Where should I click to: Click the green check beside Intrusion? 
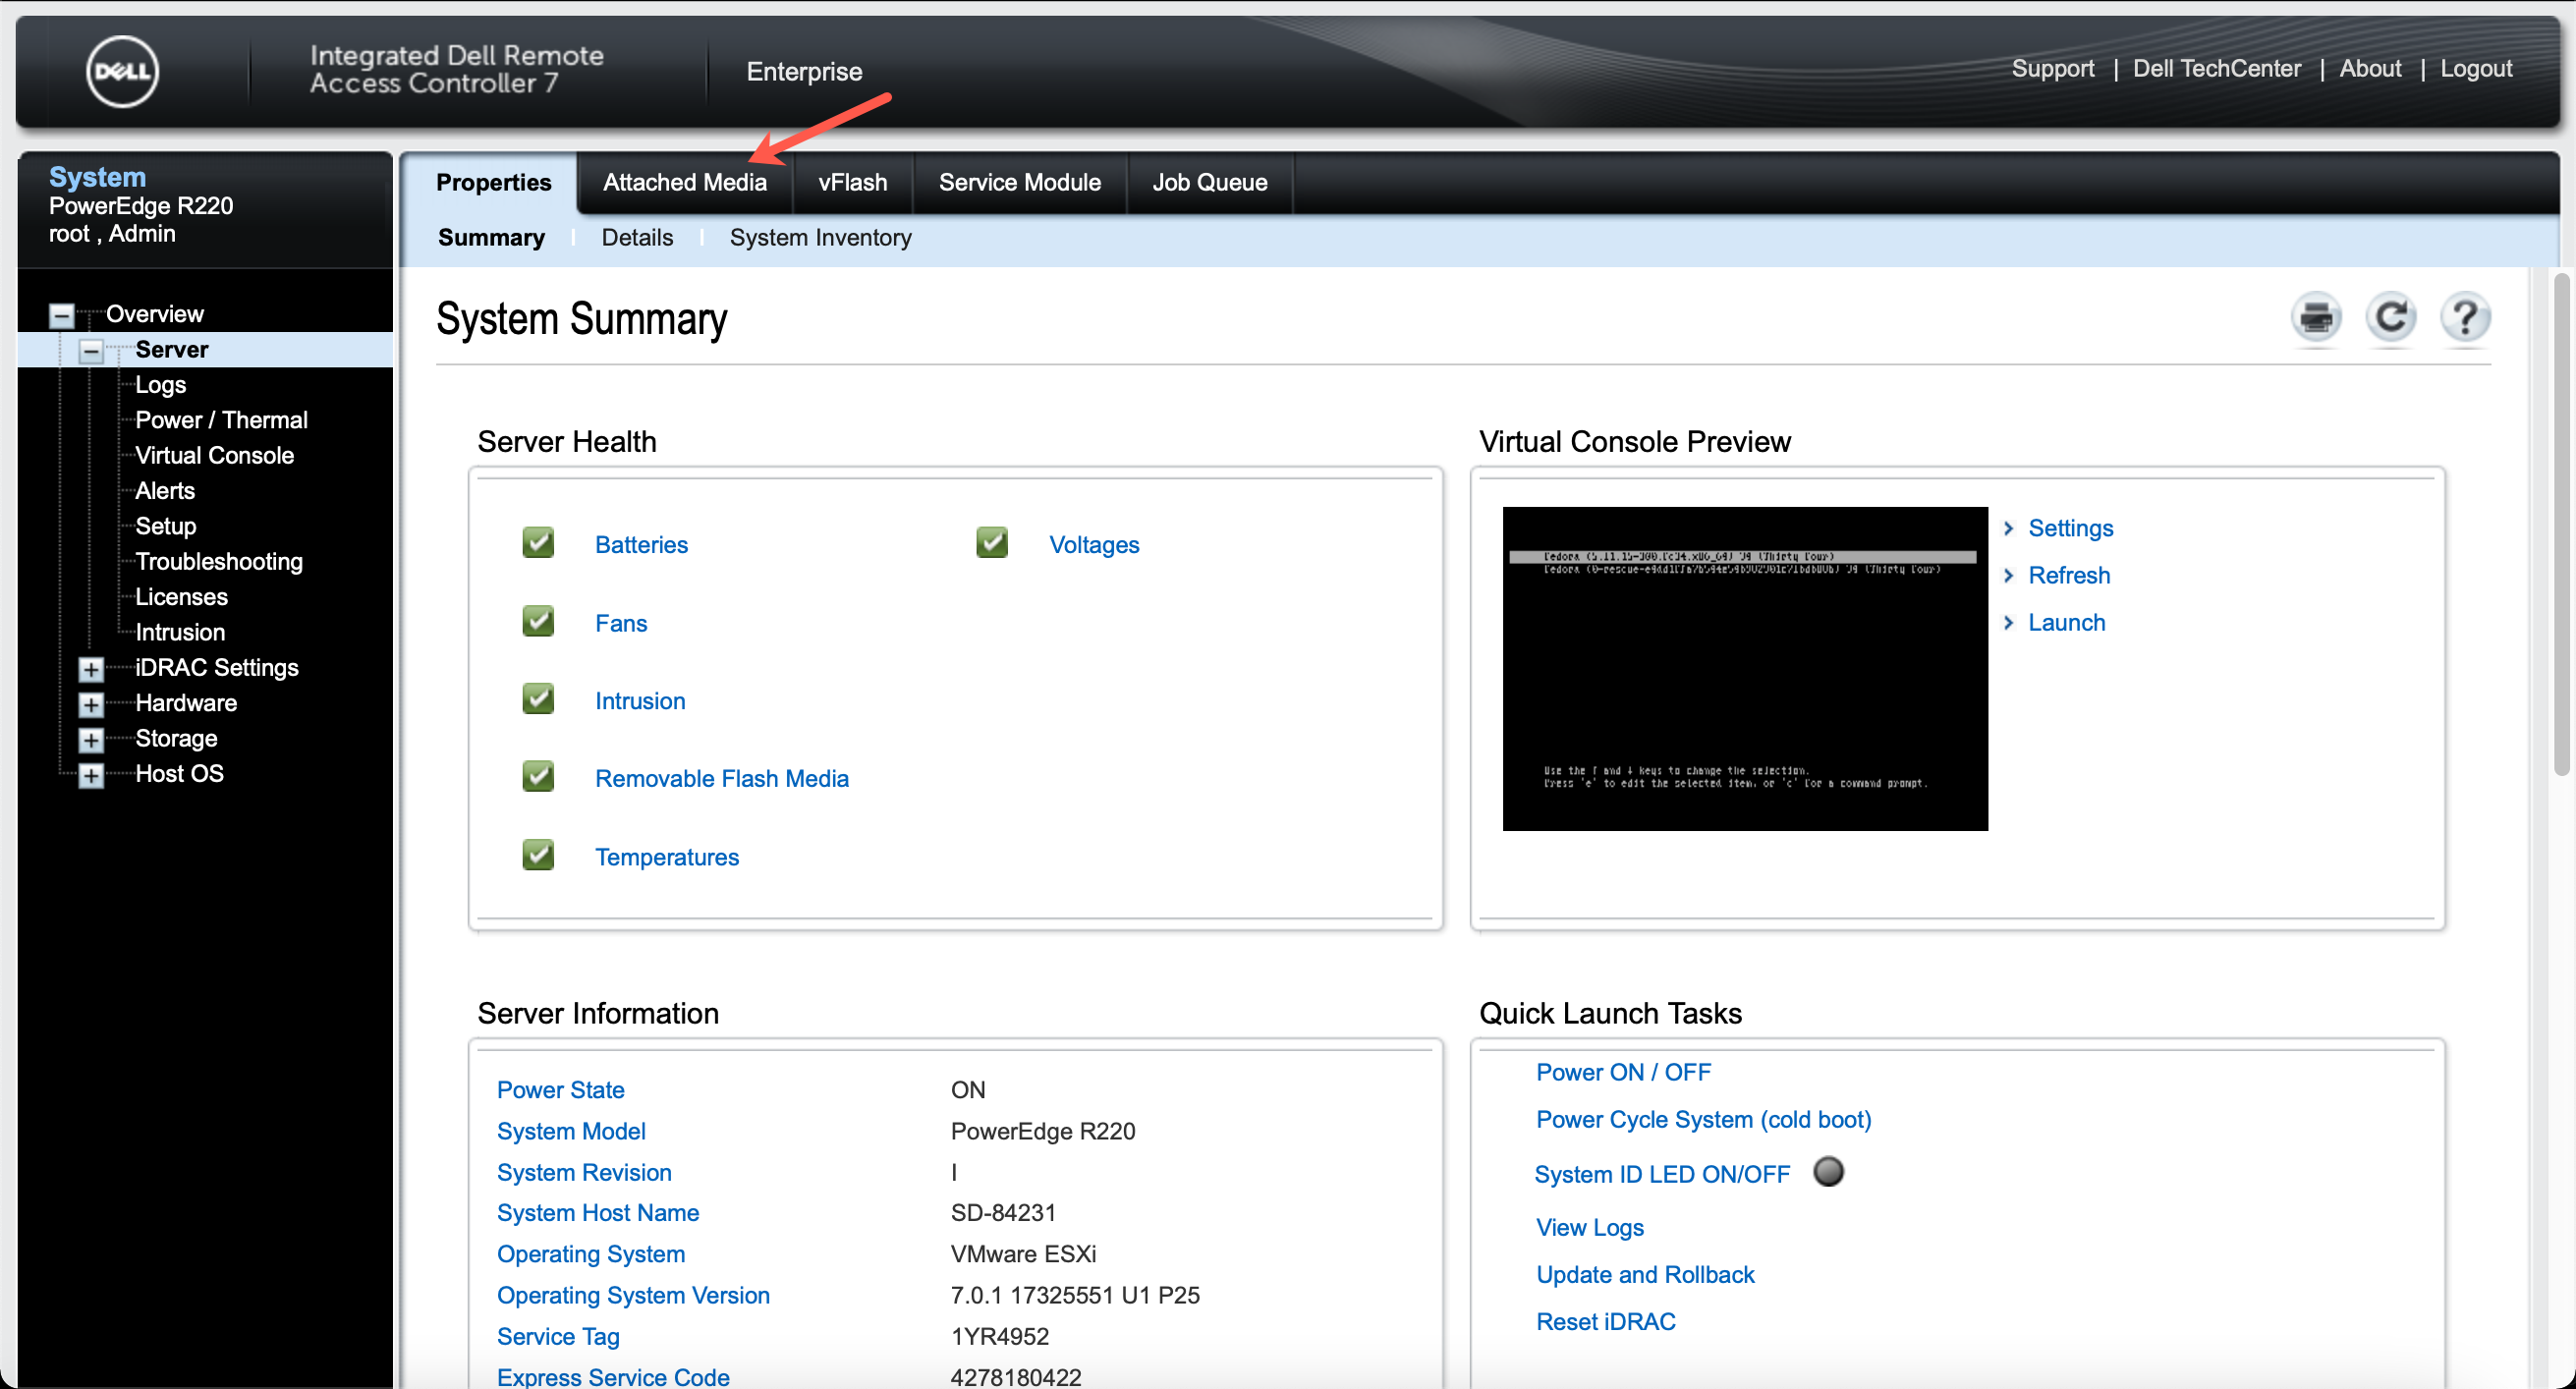tap(538, 699)
